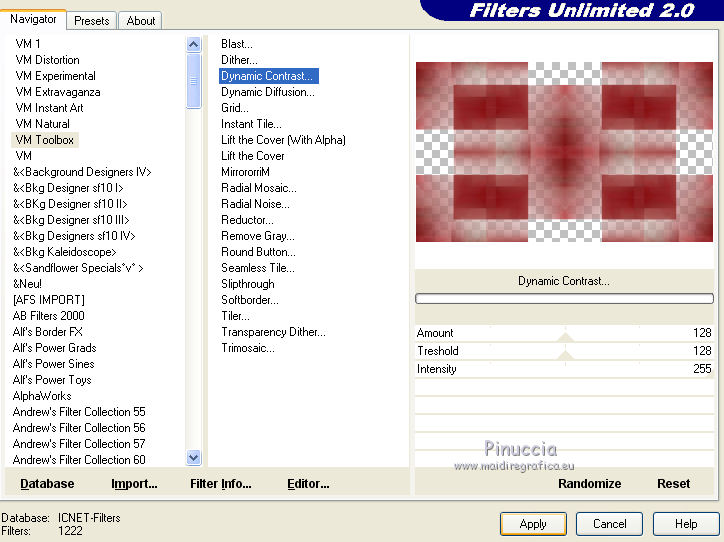Select &<Bkg Kaleidoscope> category
The height and width of the screenshot is (542, 724).
tap(65, 252)
